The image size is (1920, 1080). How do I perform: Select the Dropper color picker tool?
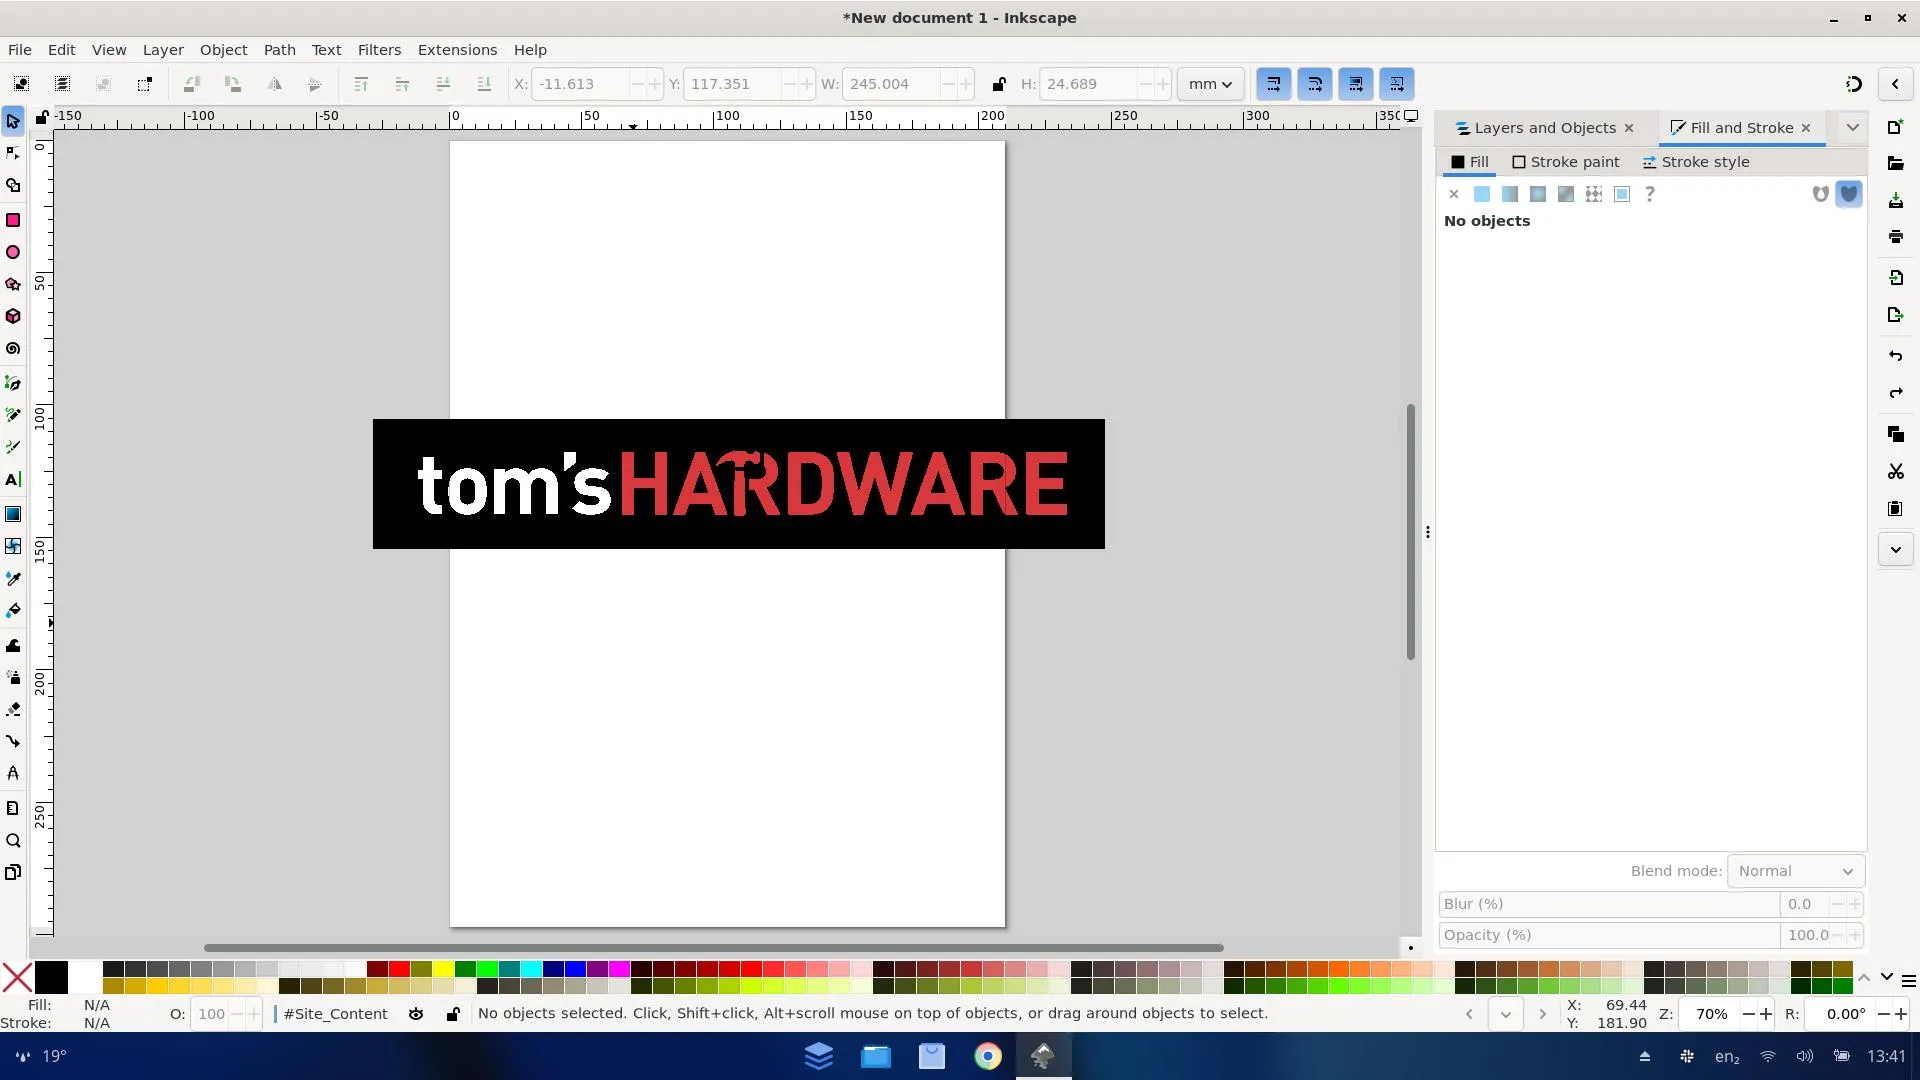tap(13, 578)
